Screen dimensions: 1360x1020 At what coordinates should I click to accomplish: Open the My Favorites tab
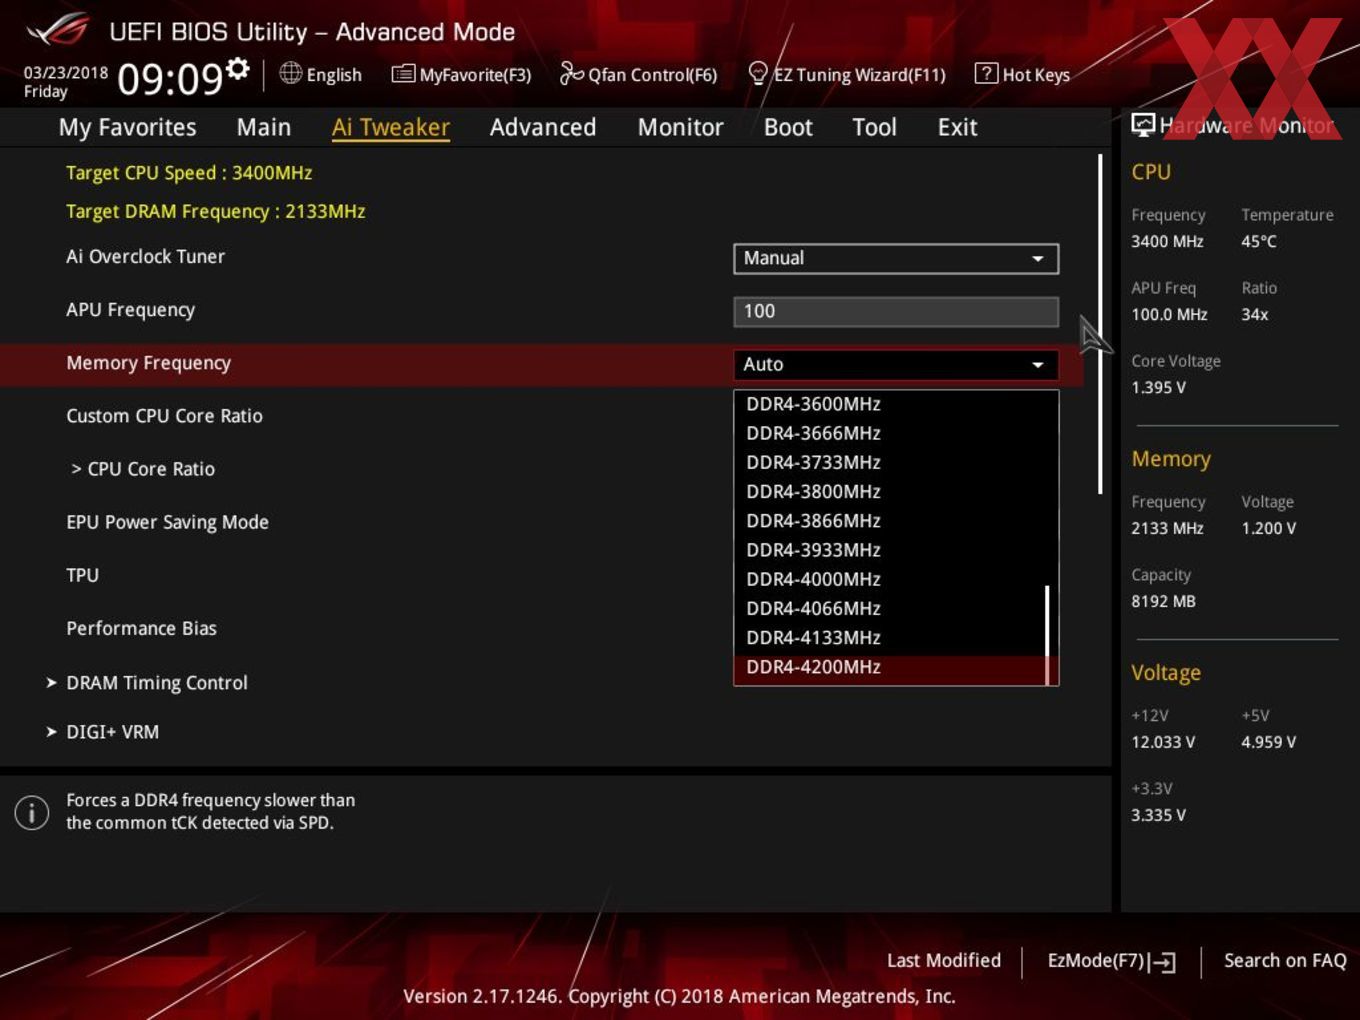click(127, 127)
